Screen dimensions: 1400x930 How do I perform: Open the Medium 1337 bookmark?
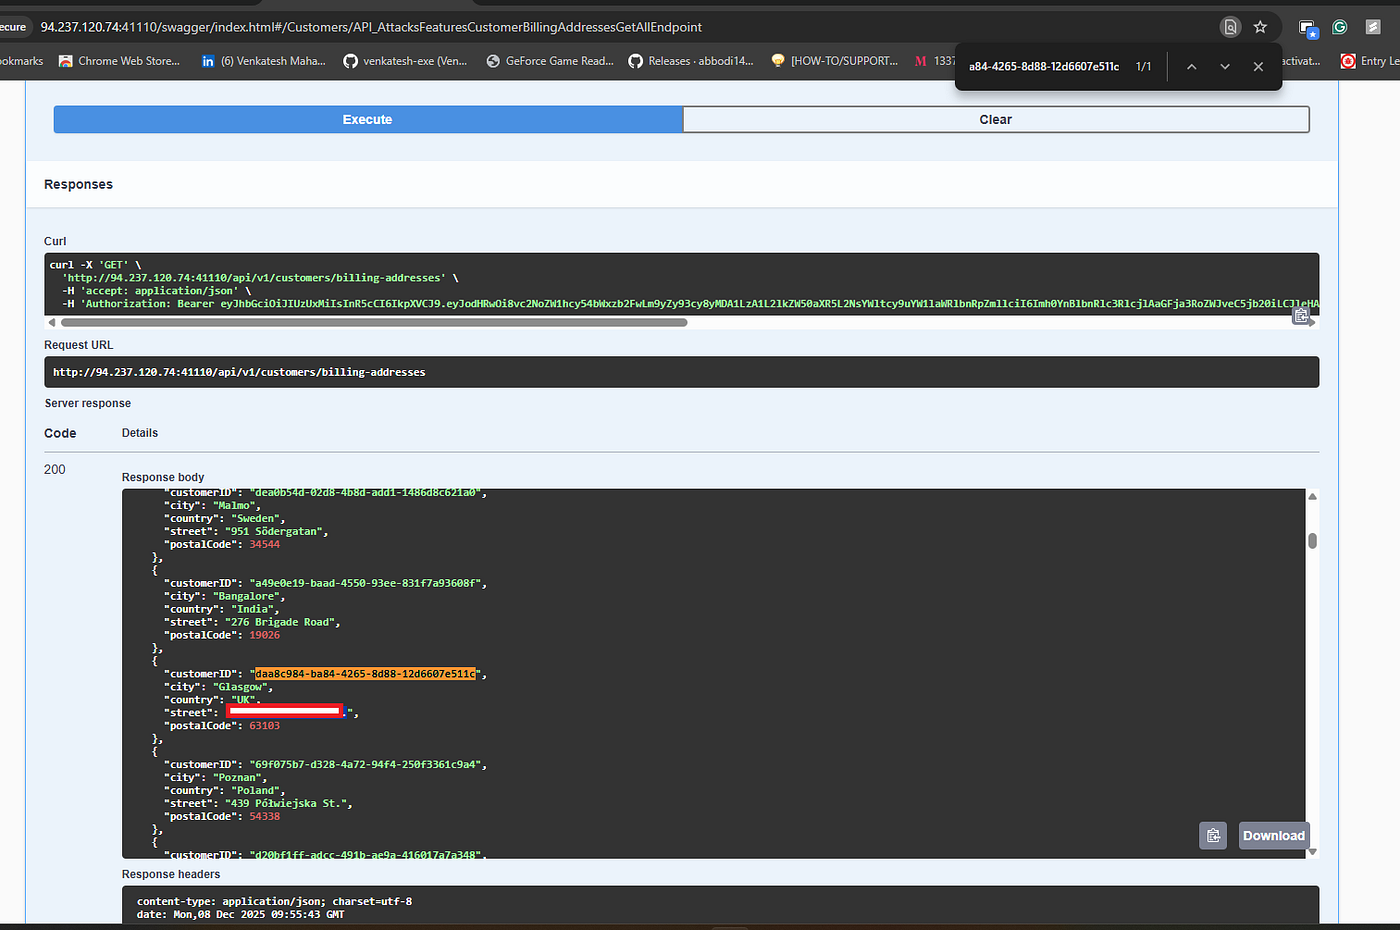point(935,61)
